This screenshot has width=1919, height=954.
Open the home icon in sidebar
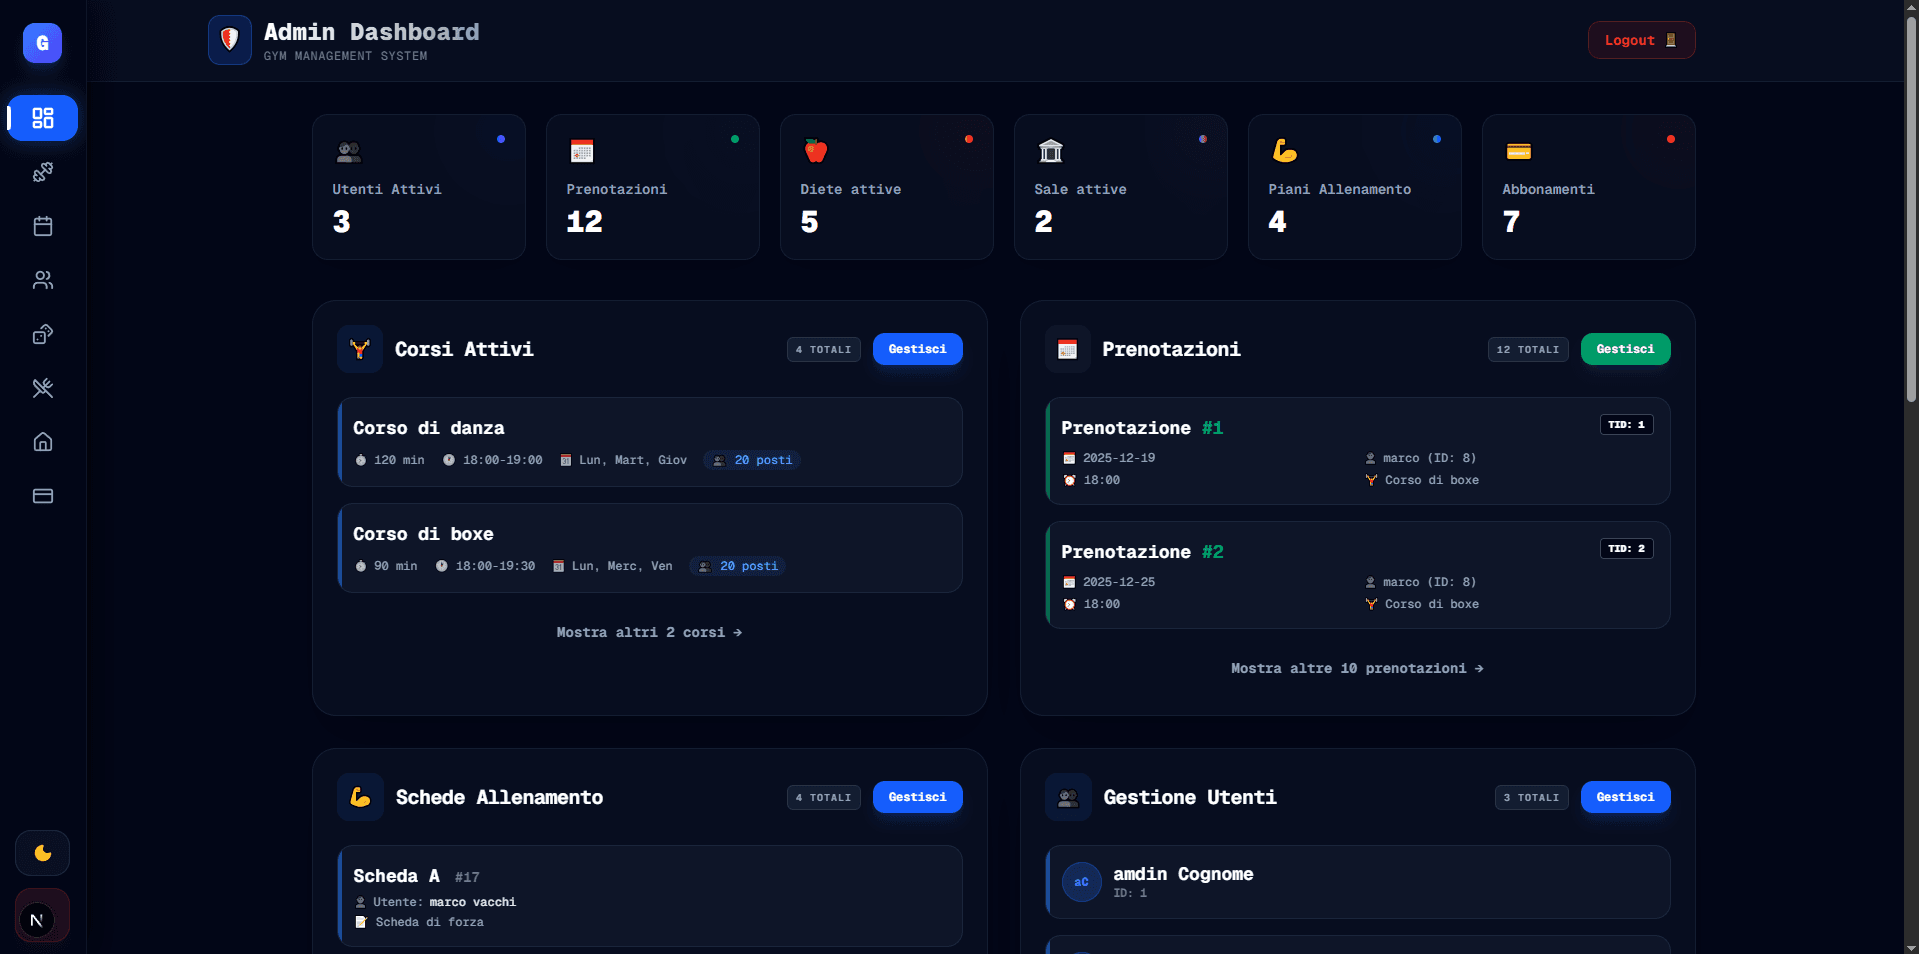point(42,442)
